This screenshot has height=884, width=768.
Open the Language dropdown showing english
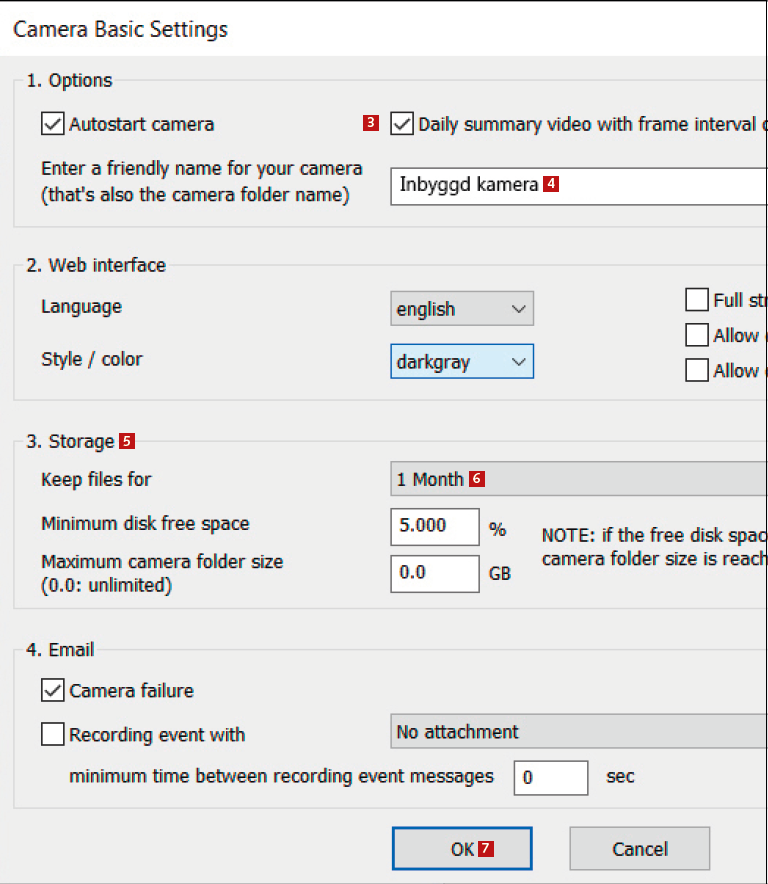(461, 310)
